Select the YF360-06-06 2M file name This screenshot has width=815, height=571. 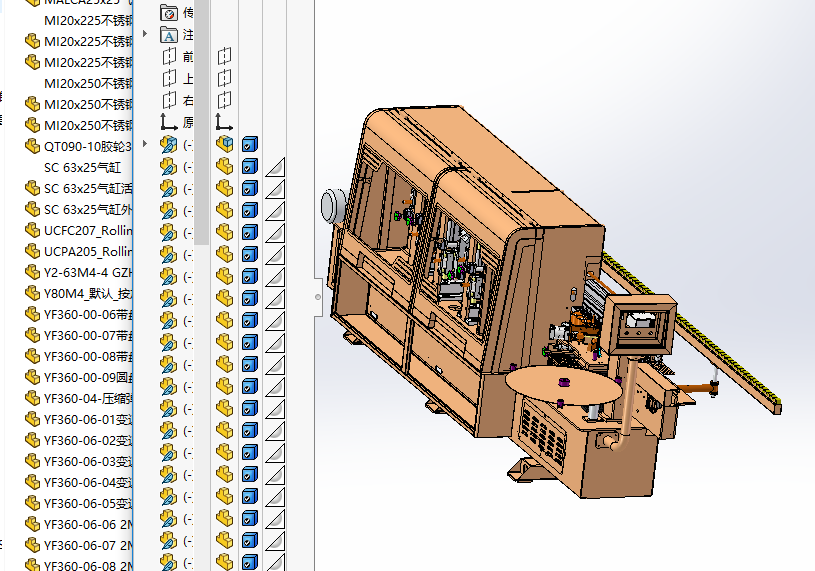point(88,524)
